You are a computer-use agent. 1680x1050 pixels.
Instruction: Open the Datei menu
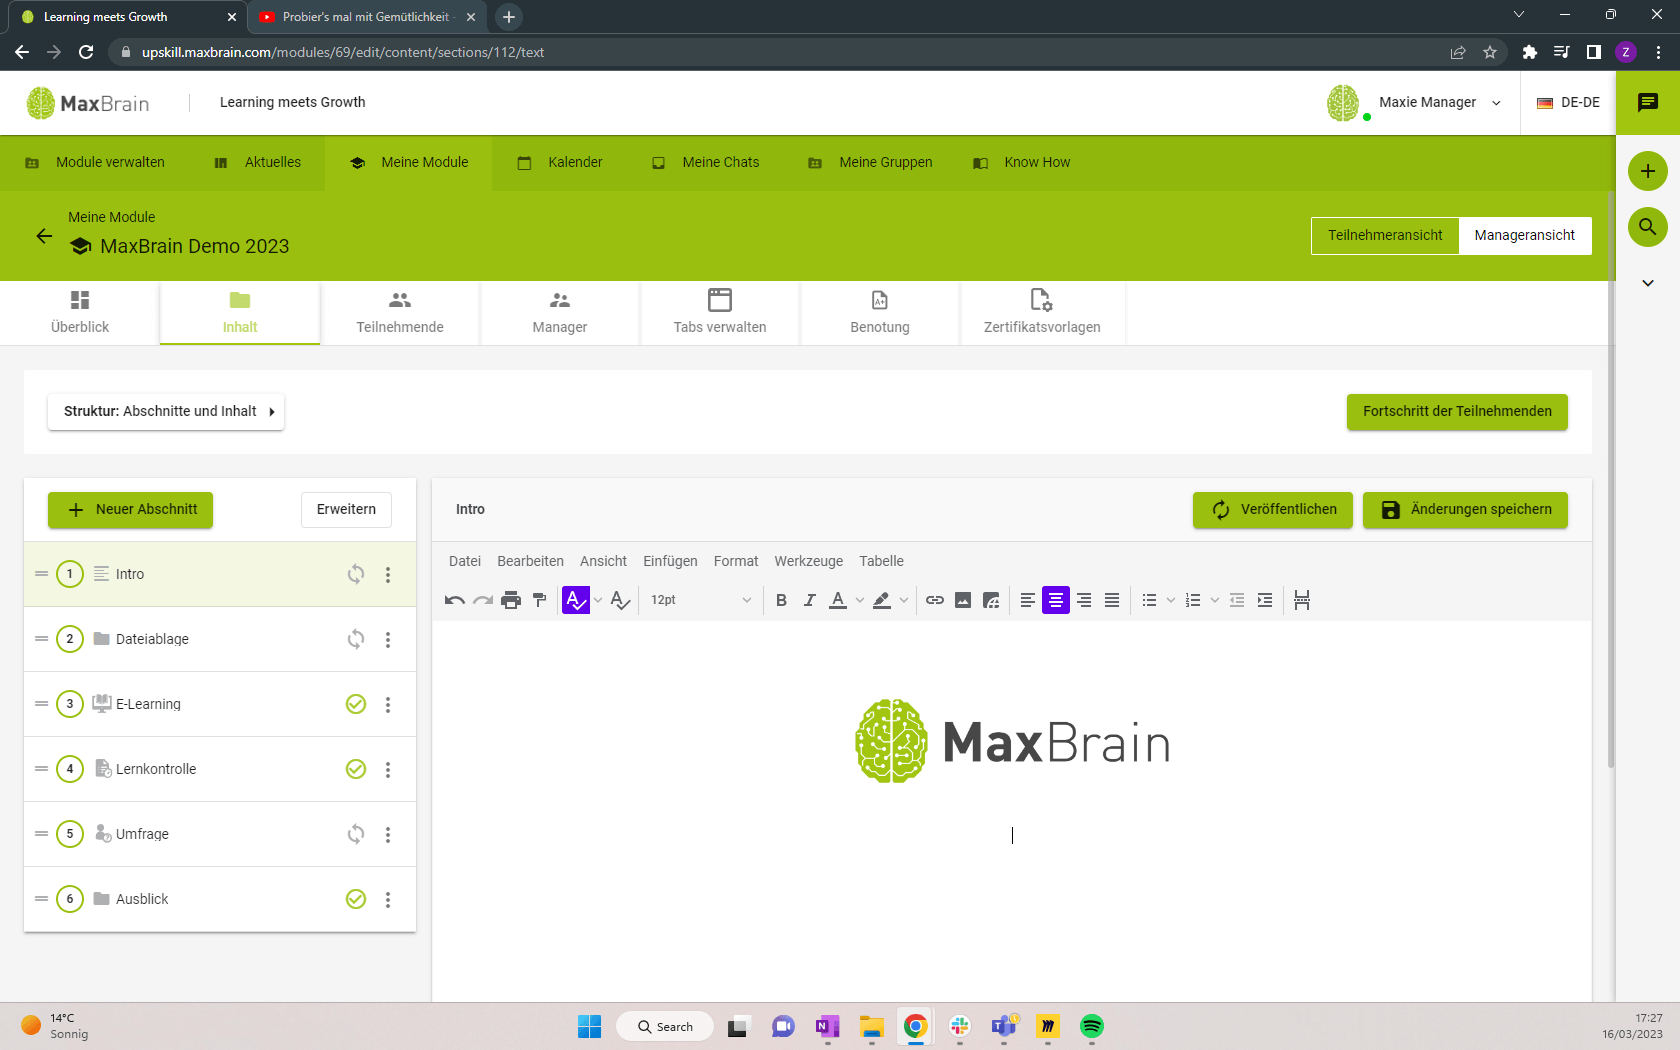point(465,561)
